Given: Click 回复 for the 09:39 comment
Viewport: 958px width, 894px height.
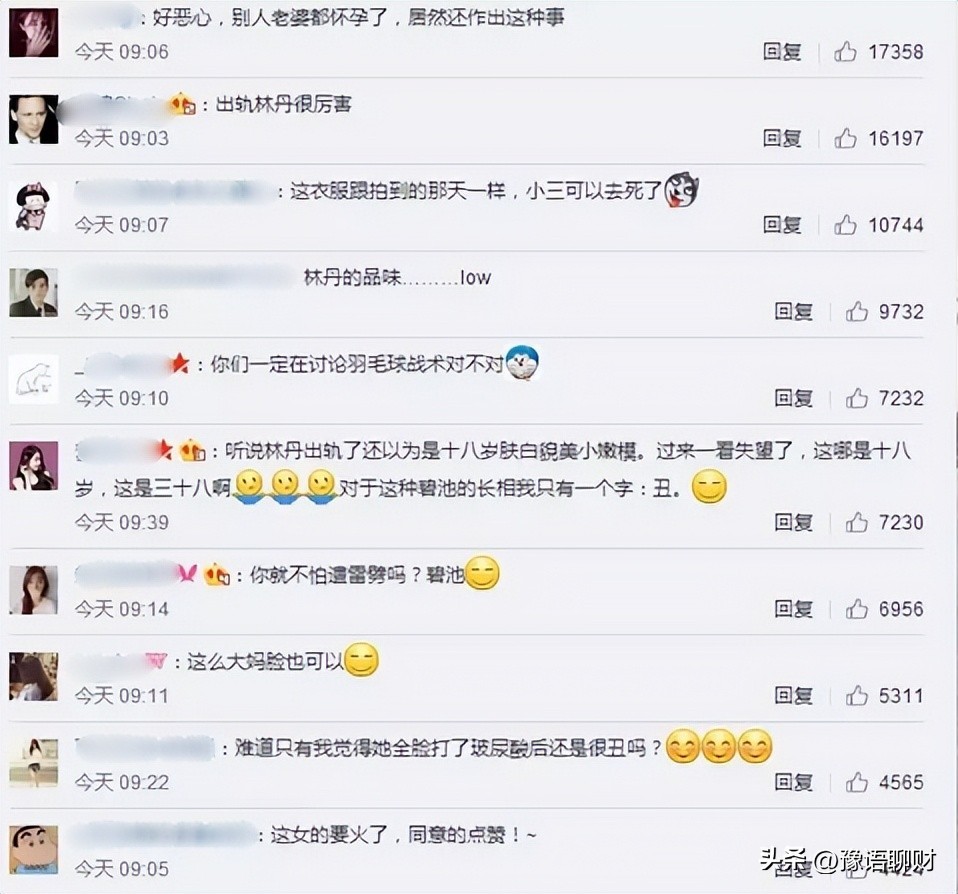Looking at the screenshot, I should click(x=794, y=523).
